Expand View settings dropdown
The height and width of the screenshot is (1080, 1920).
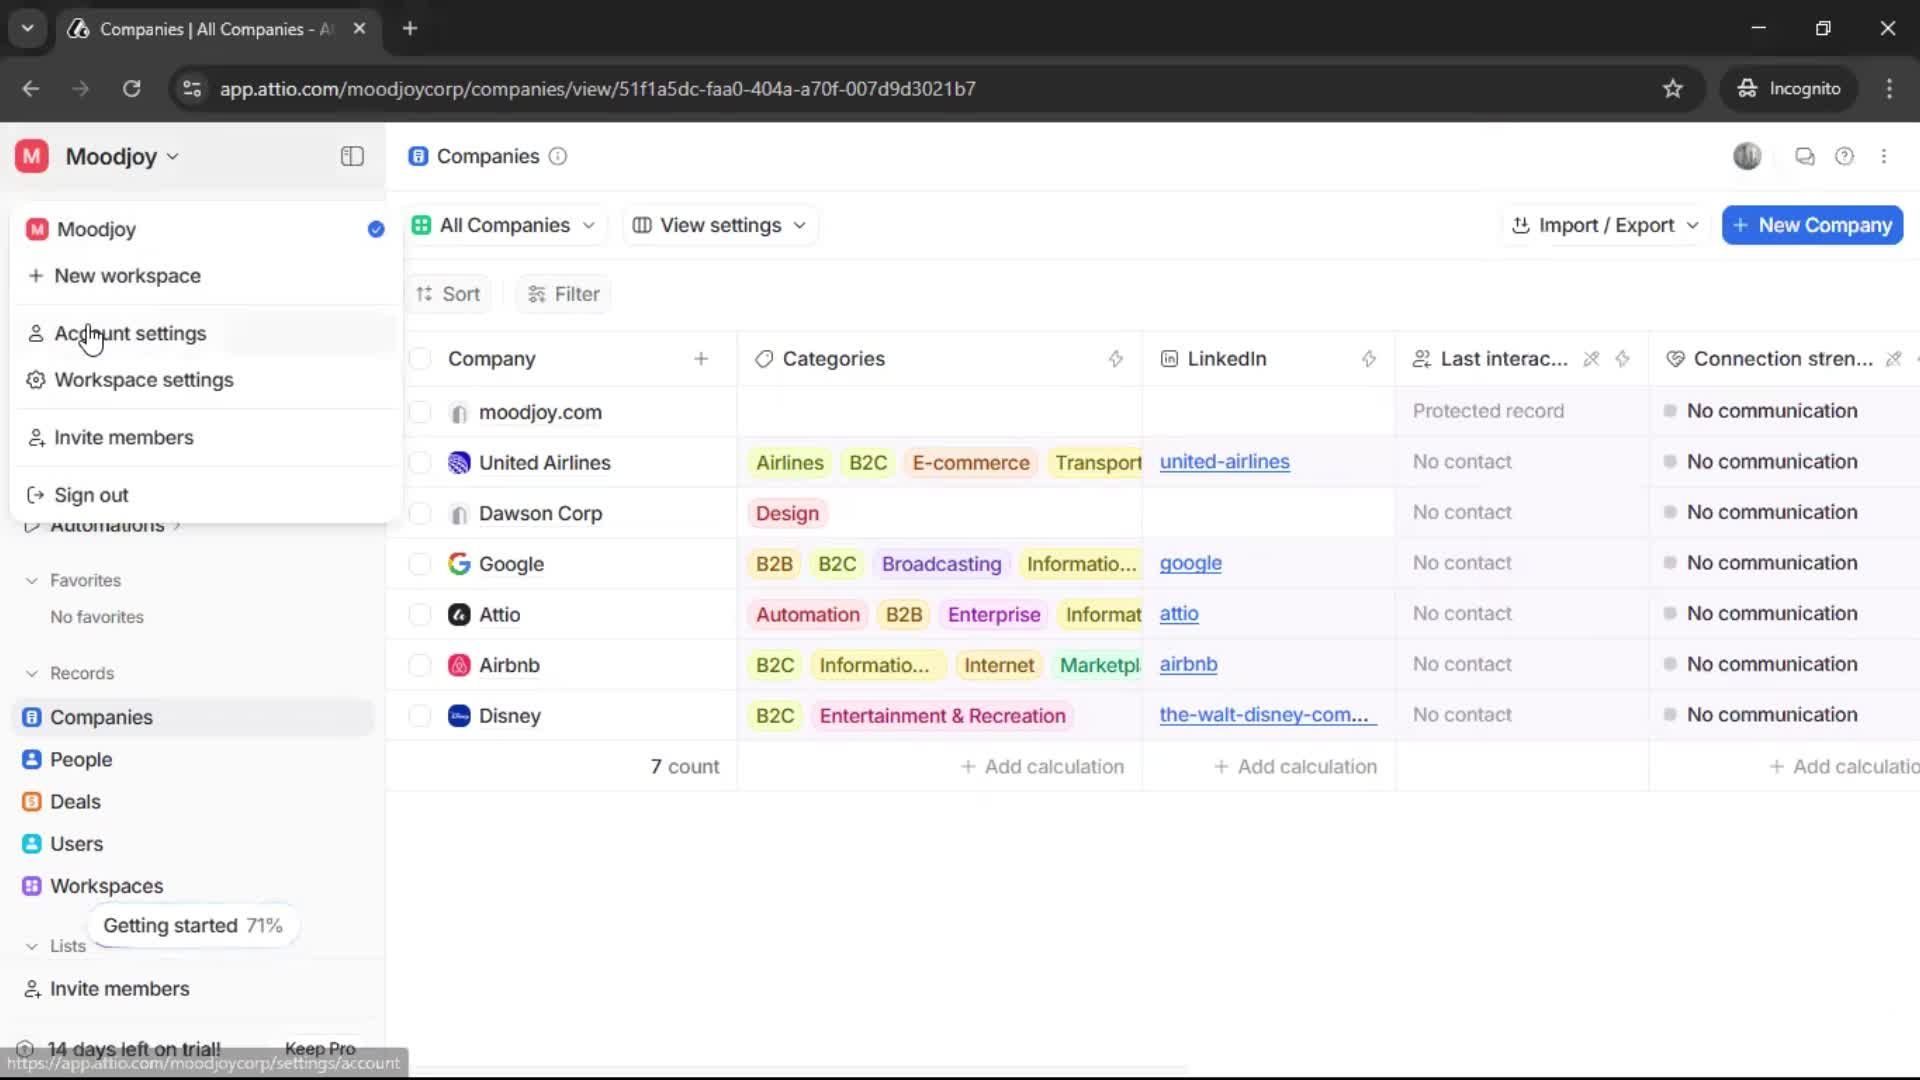720,226
